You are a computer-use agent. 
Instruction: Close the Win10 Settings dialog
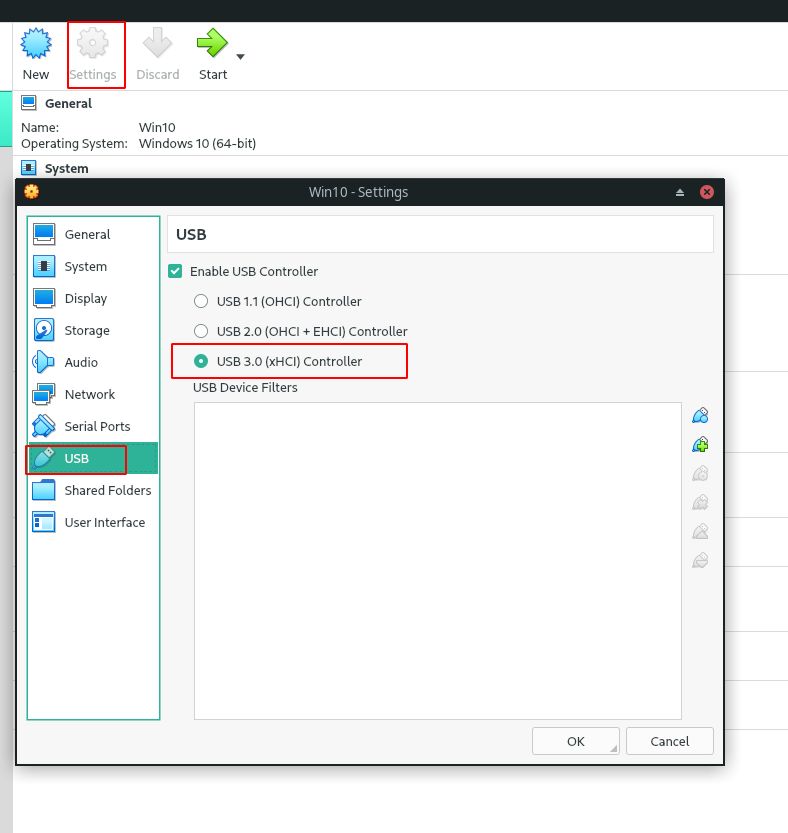pos(707,192)
